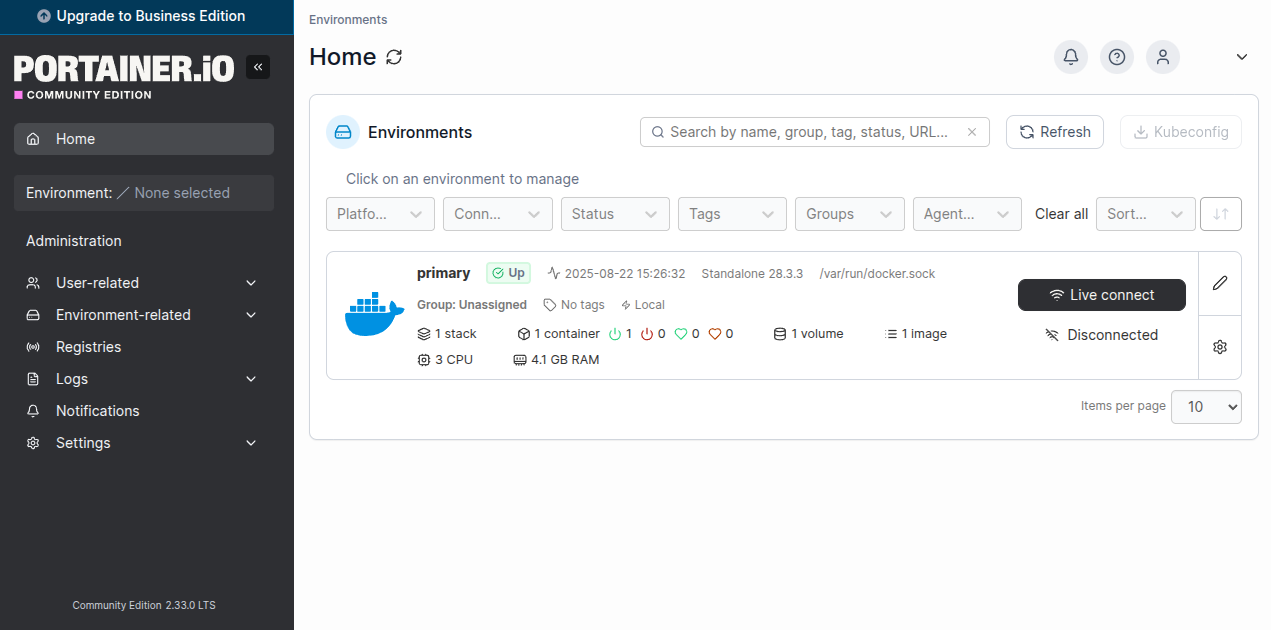Click the Refresh button

click(1055, 132)
